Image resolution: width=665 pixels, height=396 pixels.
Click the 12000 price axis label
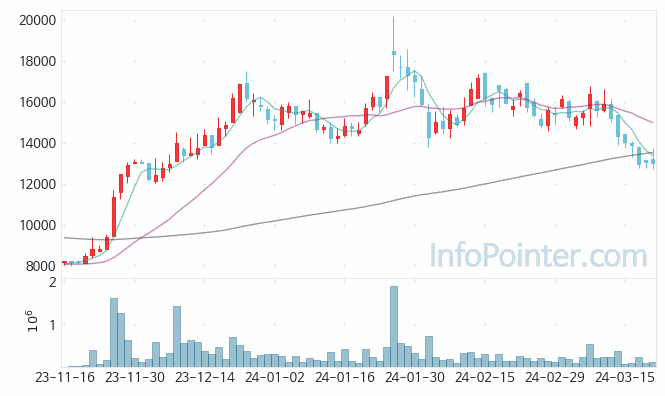(x=37, y=184)
